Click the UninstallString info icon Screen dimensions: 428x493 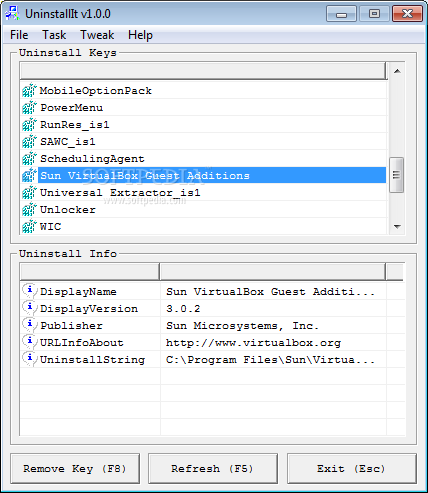29,359
